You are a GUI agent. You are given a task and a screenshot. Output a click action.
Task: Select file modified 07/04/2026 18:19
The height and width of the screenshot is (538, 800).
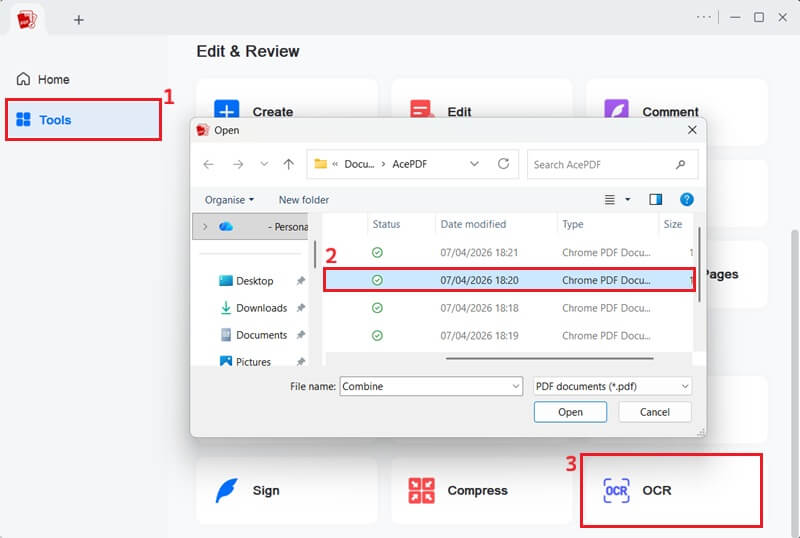coord(509,336)
